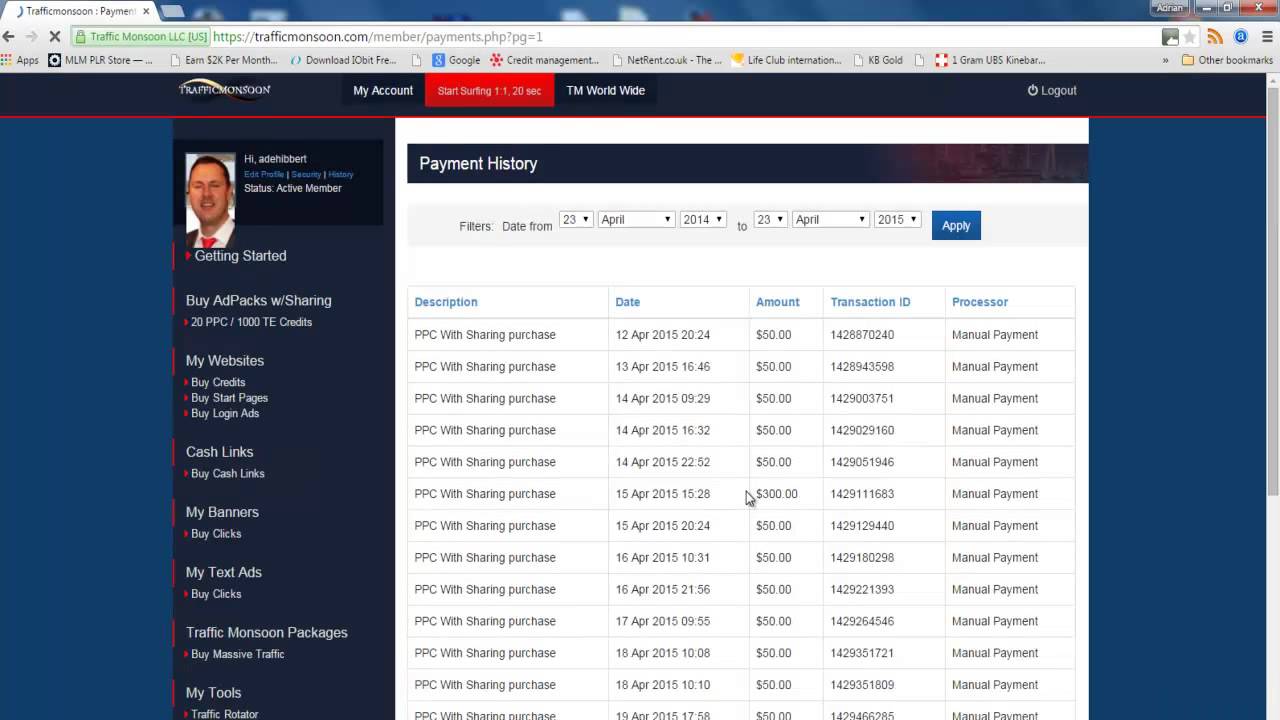Open the to-month dropdown before 2015

coord(830,219)
